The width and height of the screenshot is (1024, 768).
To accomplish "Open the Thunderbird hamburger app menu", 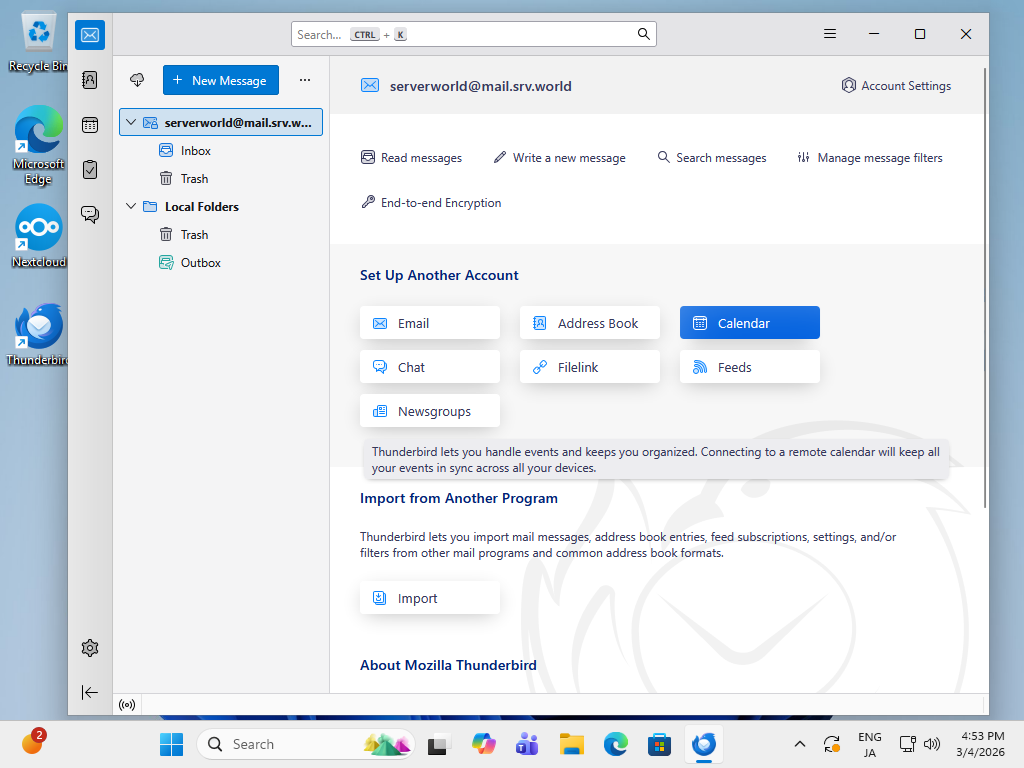I will [830, 34].
